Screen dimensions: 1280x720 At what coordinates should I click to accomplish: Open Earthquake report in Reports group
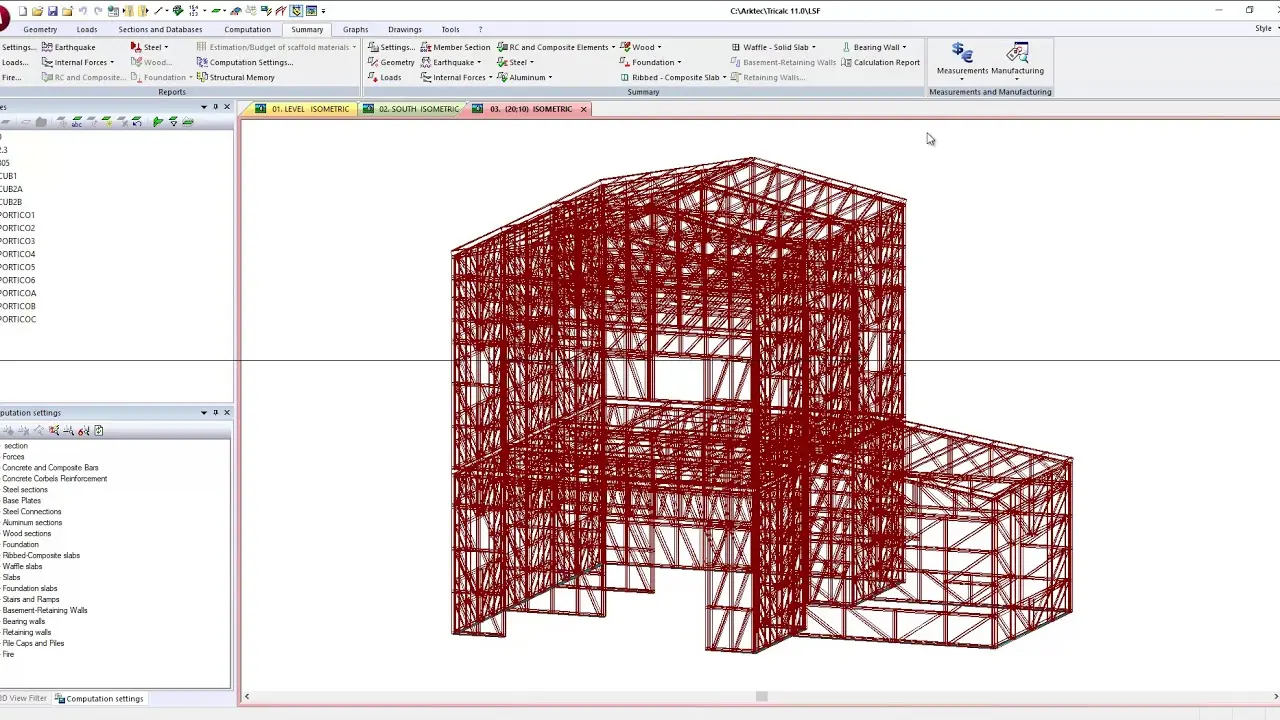coord(68,47)
